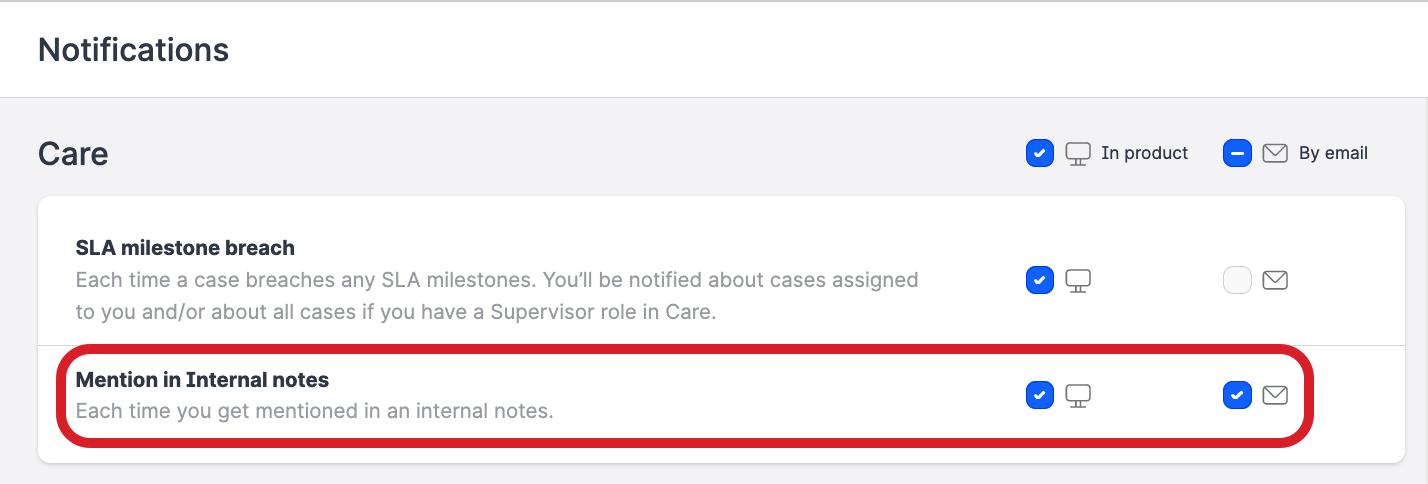
Task: Click the internal notes mention description text
Action: [x=314, y=411]
